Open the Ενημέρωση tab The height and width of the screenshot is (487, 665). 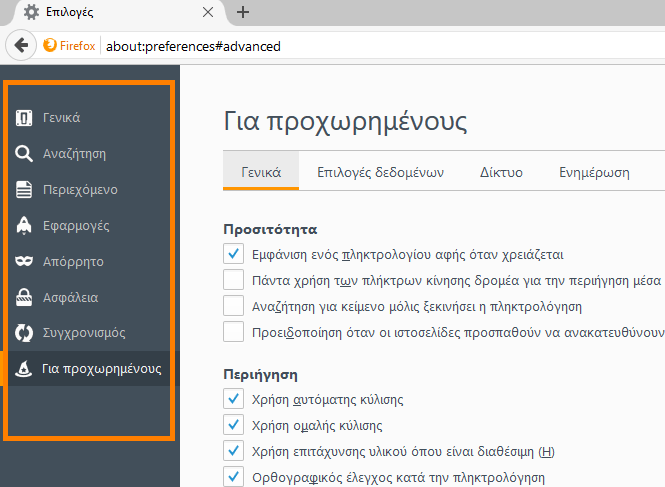[x=594, y=172]
